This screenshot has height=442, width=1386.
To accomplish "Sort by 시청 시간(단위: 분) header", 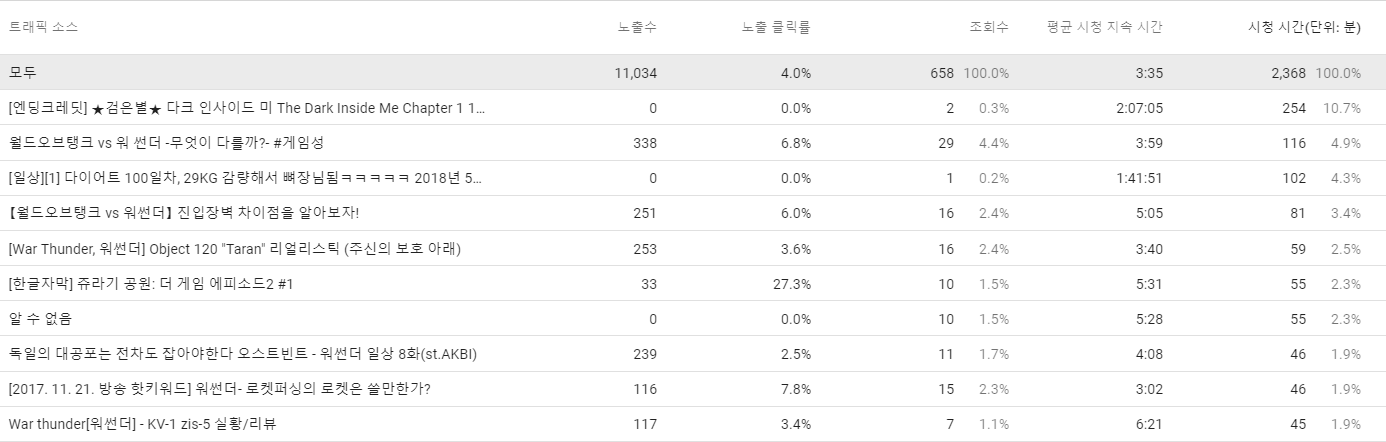I will point(1297,27).
